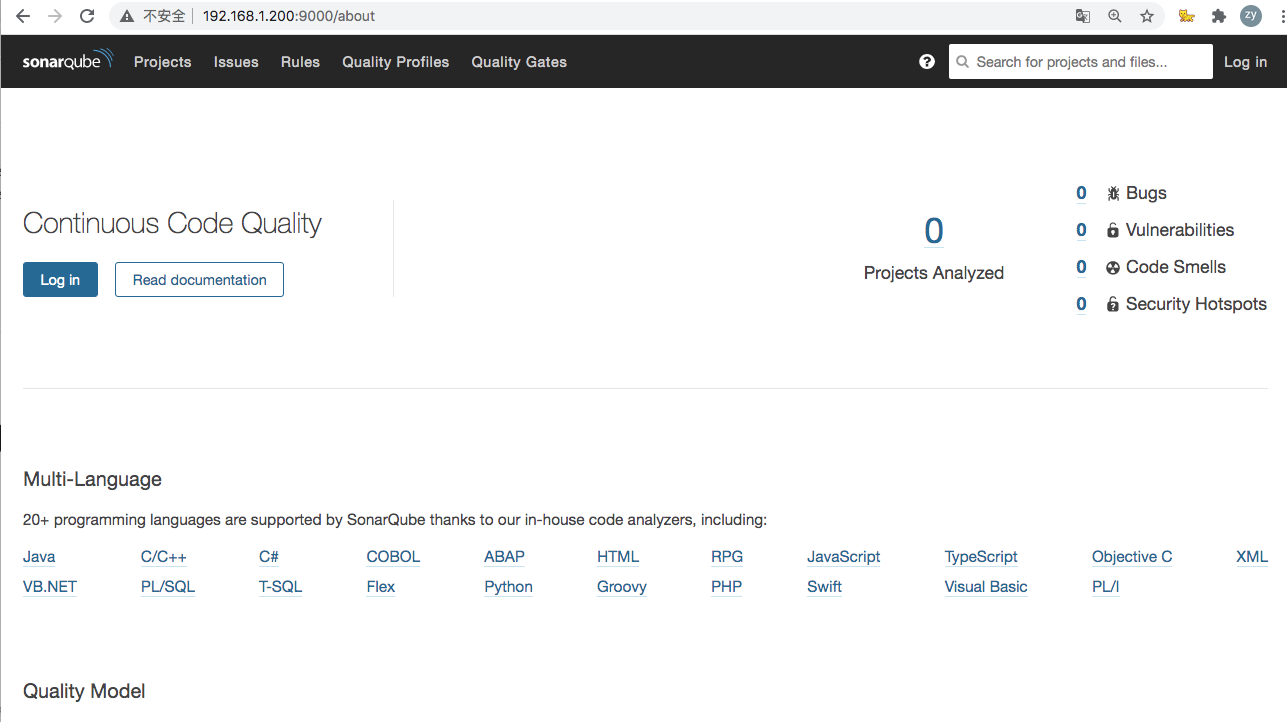Click the zoom magnifier icon in address bar
This screenshot has width=1287, height=722.
(x=1115, y=16)
